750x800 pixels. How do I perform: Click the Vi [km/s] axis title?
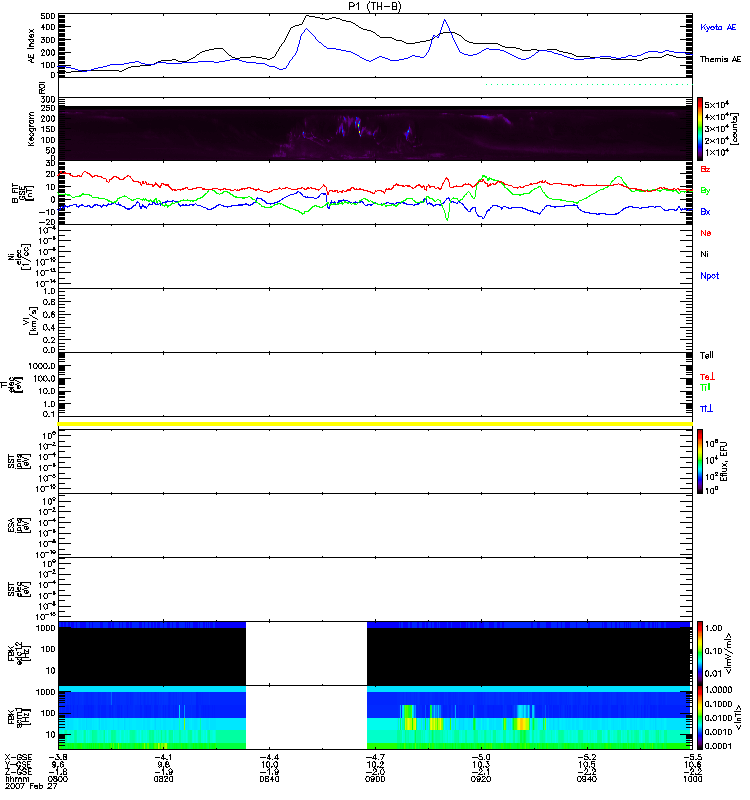coord(31,320)
